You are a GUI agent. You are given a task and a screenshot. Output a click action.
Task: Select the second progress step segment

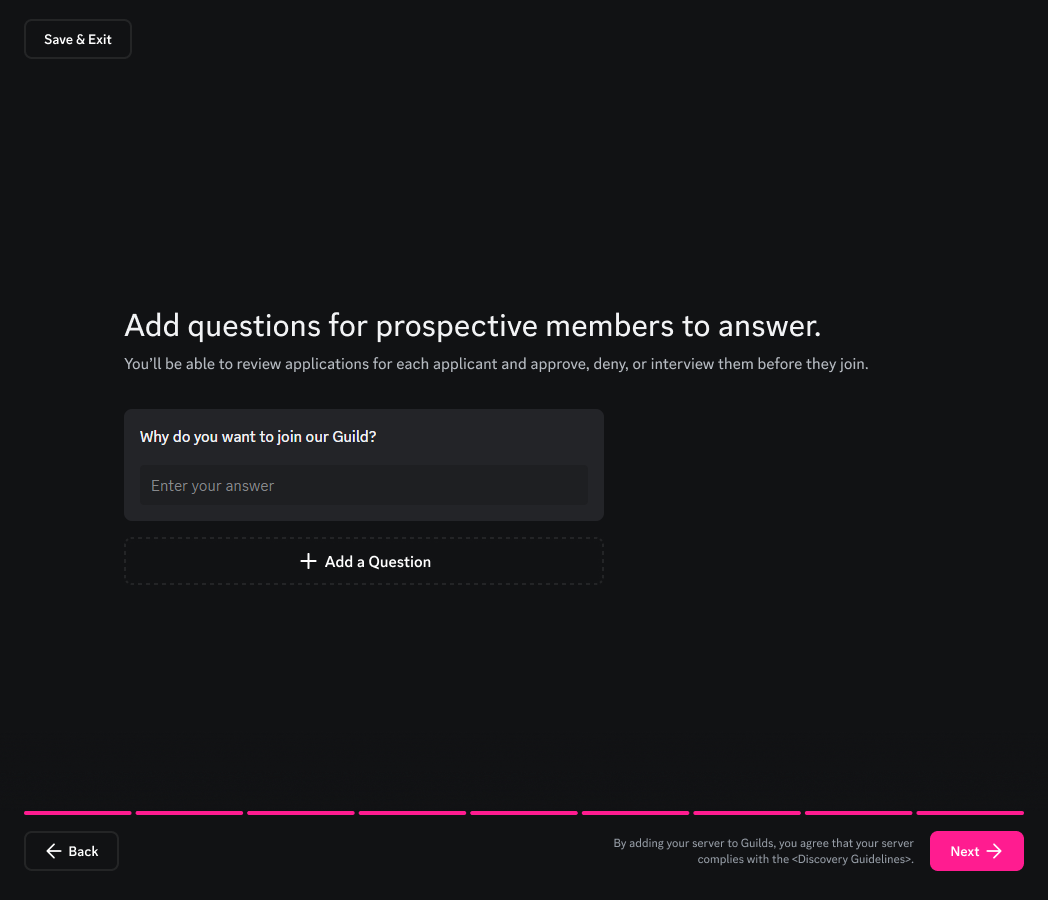189,813
